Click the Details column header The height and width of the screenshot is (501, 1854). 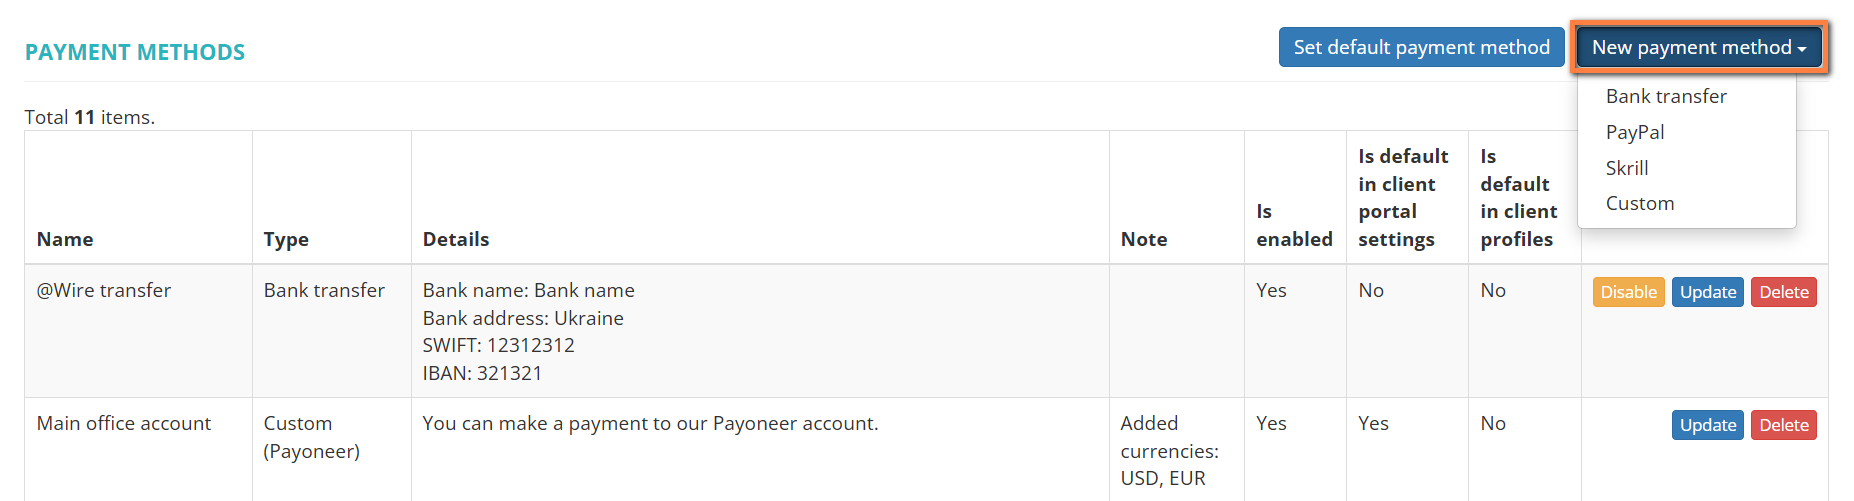[x=456, y=239]
